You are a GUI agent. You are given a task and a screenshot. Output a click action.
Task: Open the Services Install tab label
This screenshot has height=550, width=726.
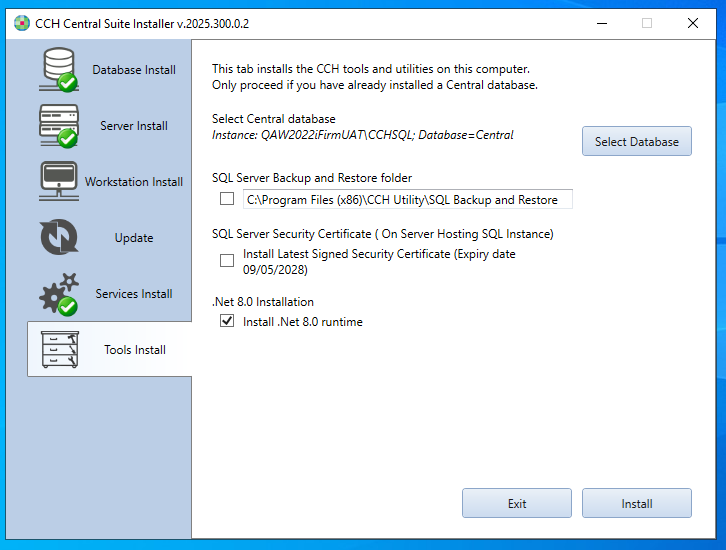134,294
